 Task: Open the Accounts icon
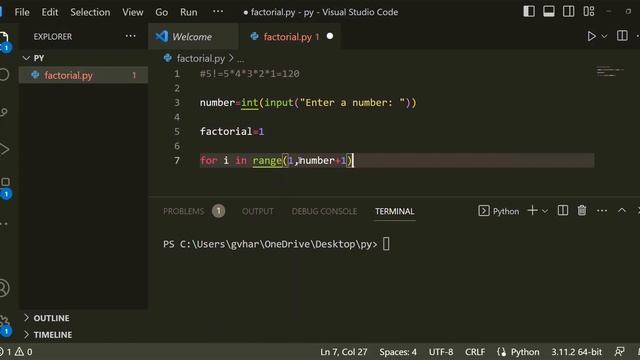pos(4,288)
